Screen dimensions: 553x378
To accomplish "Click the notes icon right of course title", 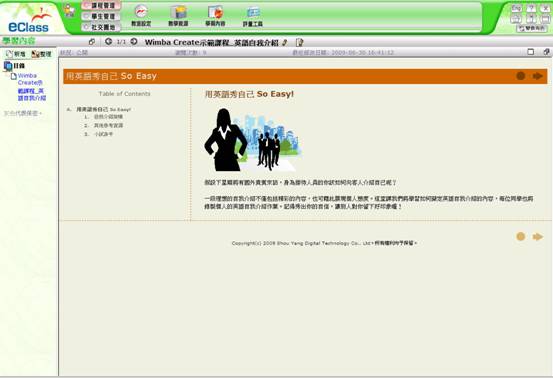I will [x=299, y=42].
